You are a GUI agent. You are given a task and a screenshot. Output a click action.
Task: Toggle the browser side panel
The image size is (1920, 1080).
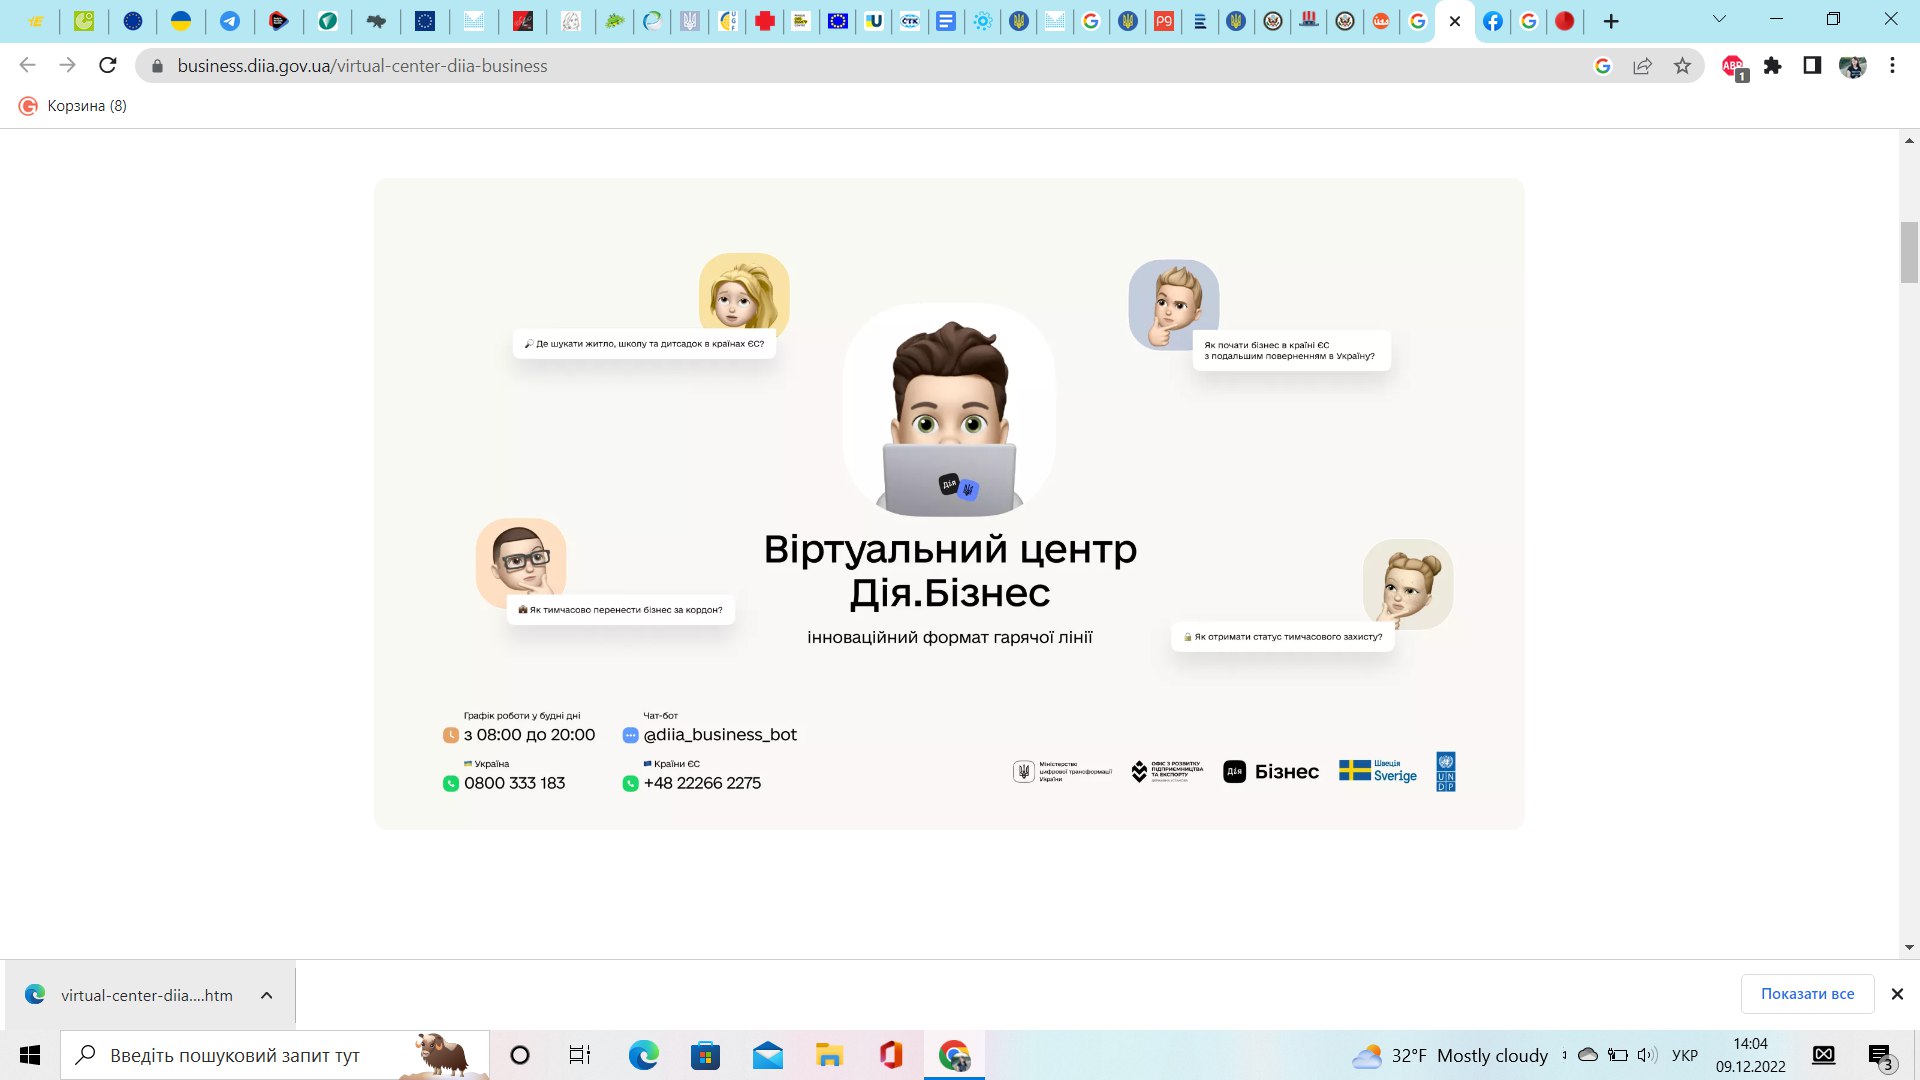[1812, 66]
